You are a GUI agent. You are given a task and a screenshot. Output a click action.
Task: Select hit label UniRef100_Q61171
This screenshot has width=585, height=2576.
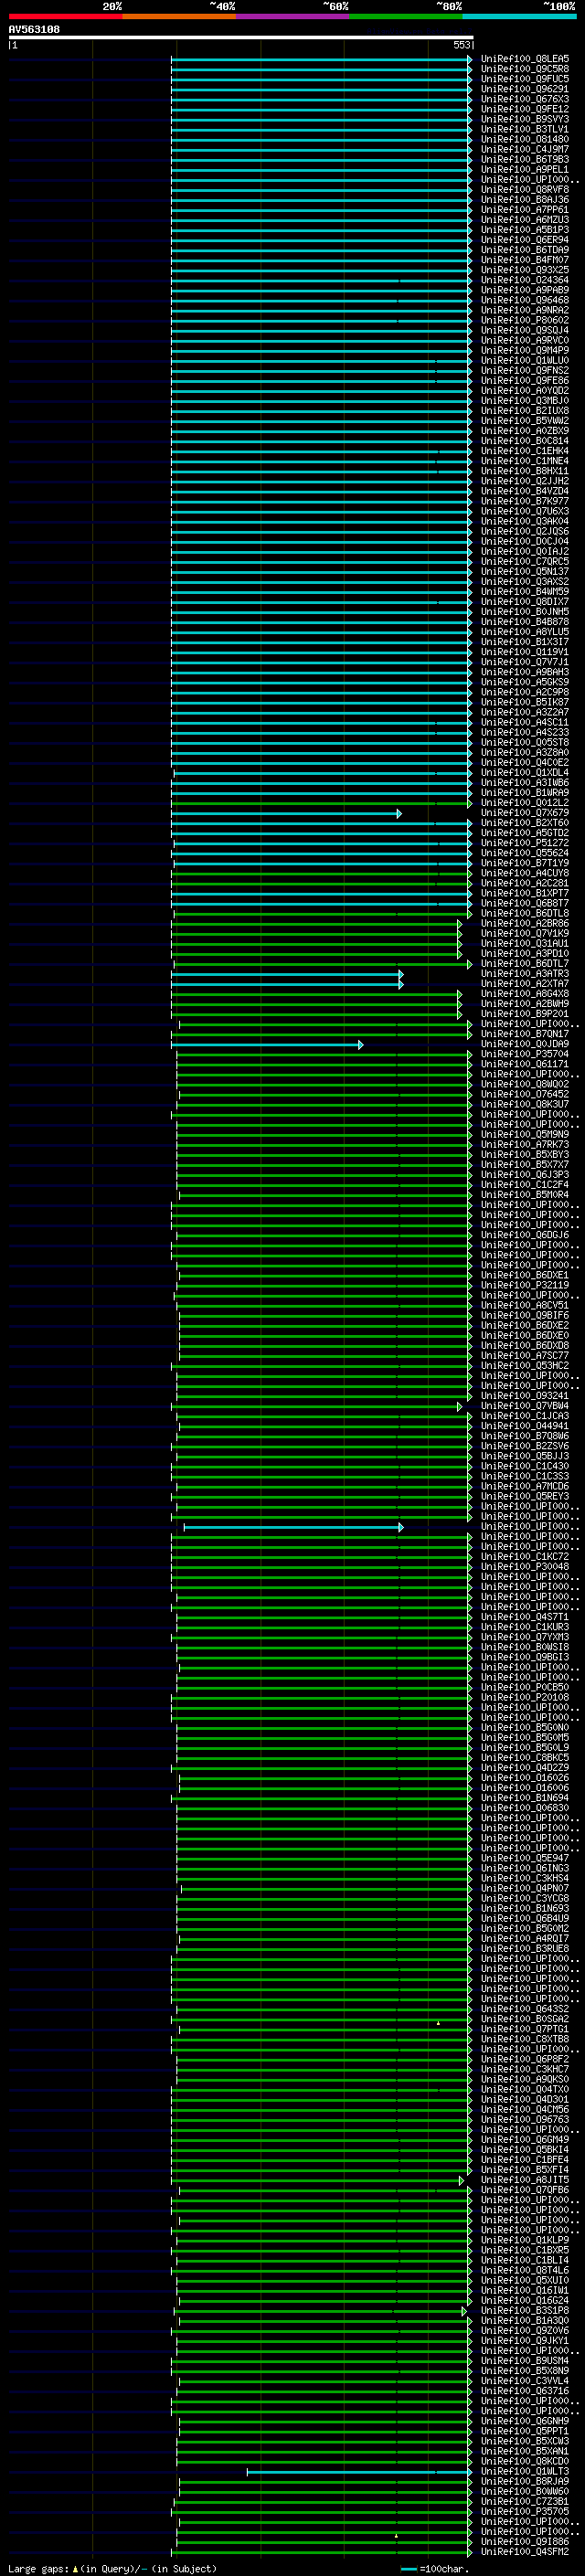(x=524, y=1064)
